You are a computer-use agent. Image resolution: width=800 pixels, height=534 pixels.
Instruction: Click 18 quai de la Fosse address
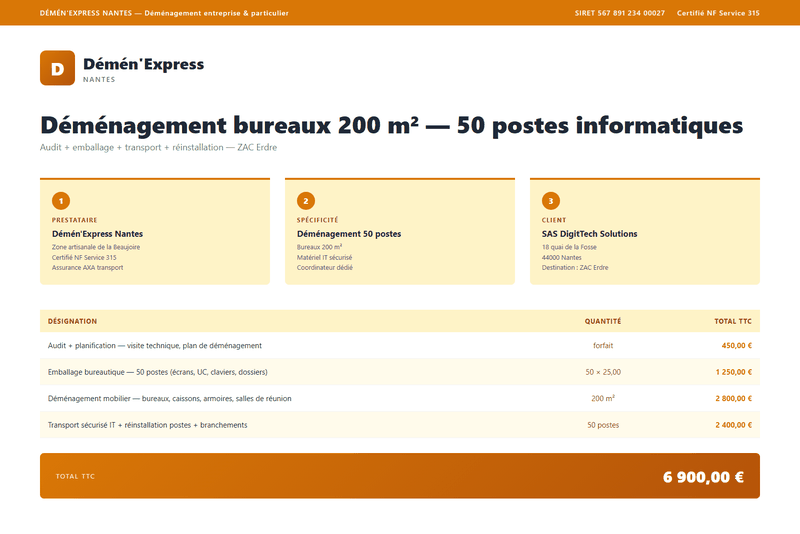click(569, 247)
